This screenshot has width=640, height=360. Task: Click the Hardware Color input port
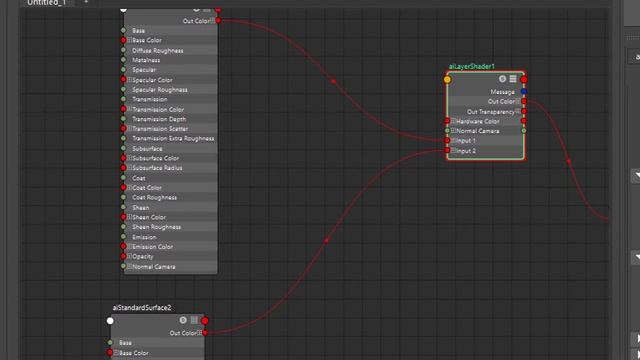pyautogui.click(x=447, y=121)
